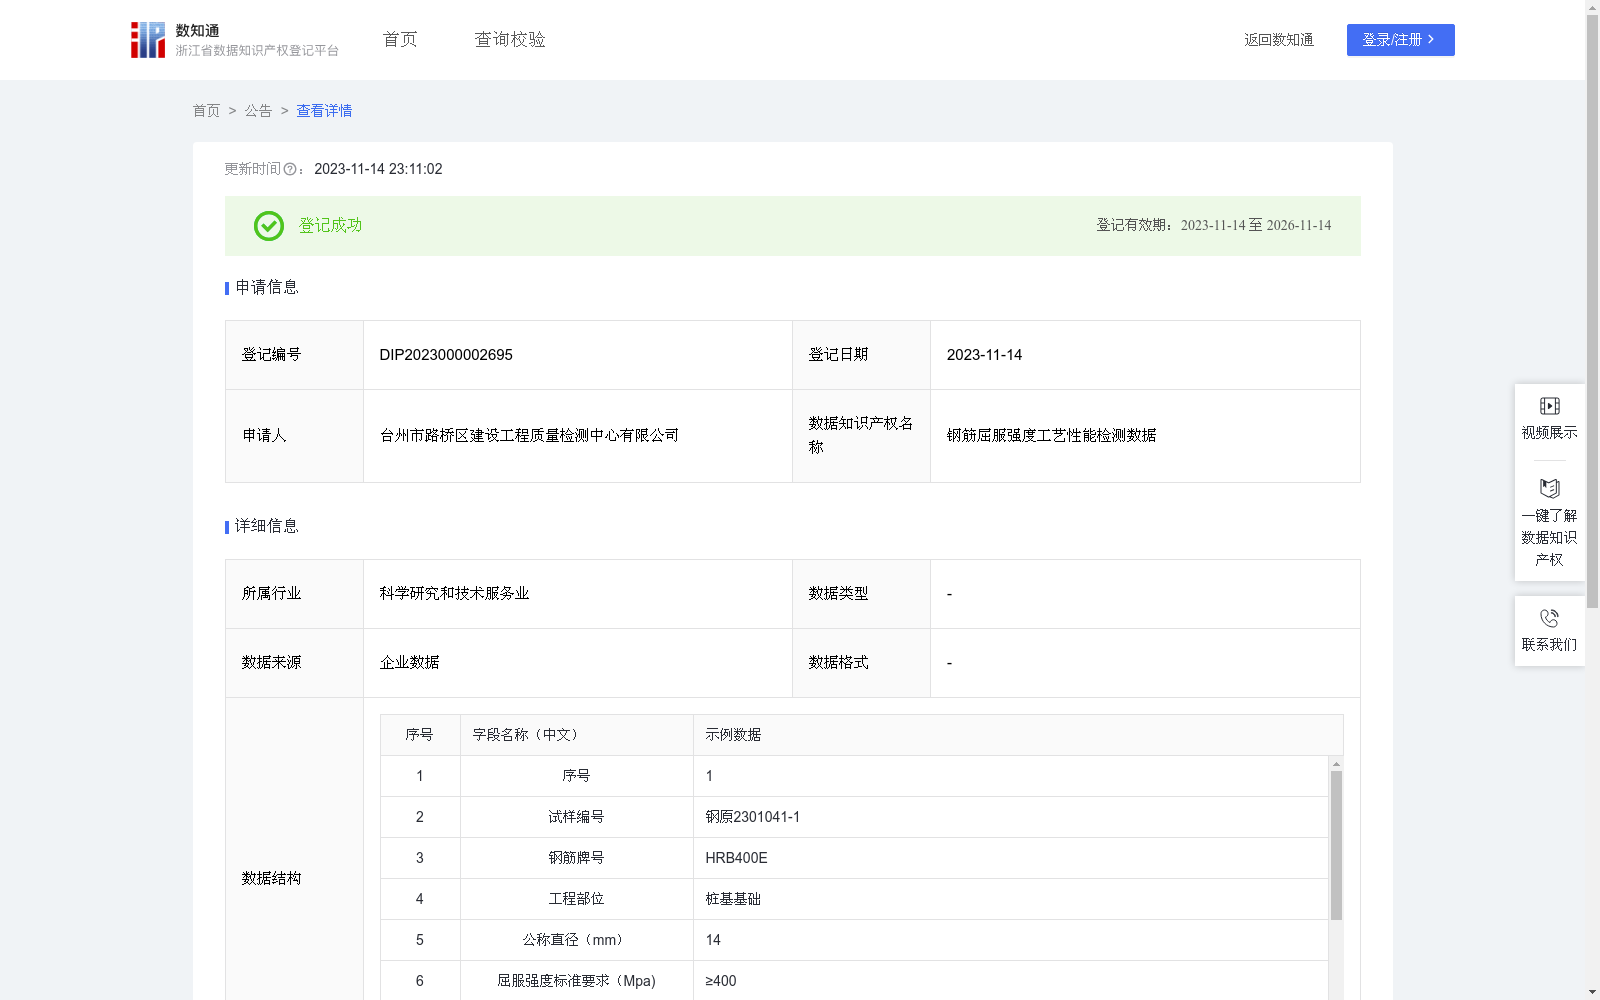1600x1000 pixels.
Task: Click the 登录/注册 button
Action: (x=1400, y=40)
